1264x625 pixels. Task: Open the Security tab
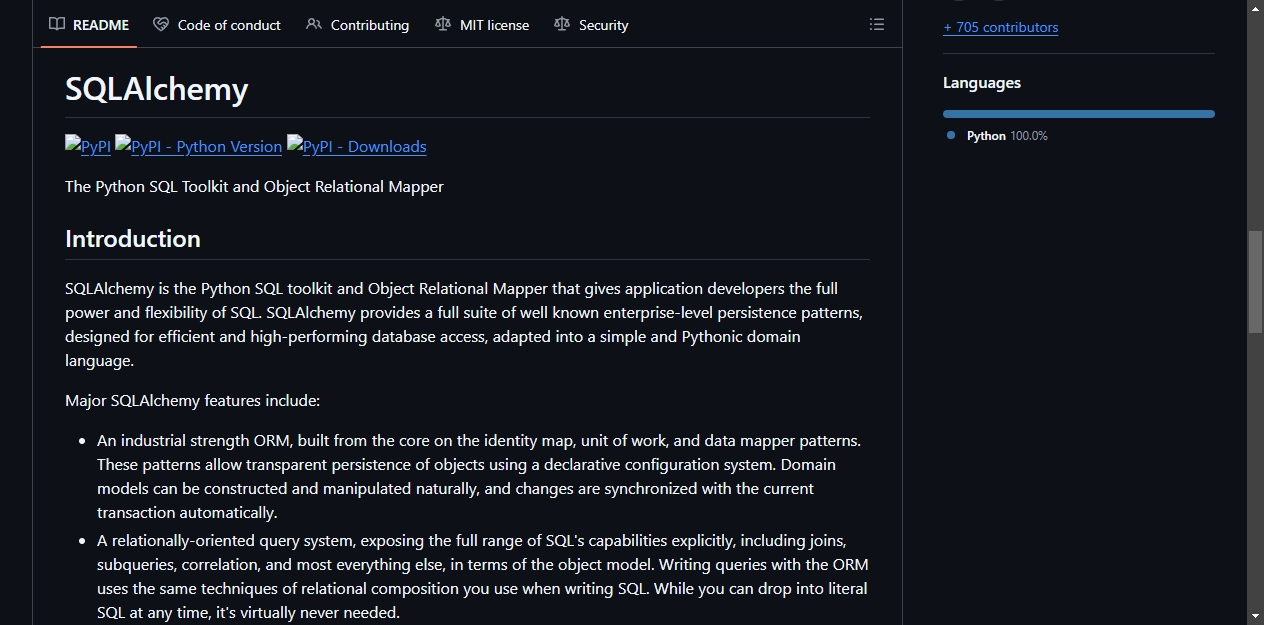coord(591,25)
